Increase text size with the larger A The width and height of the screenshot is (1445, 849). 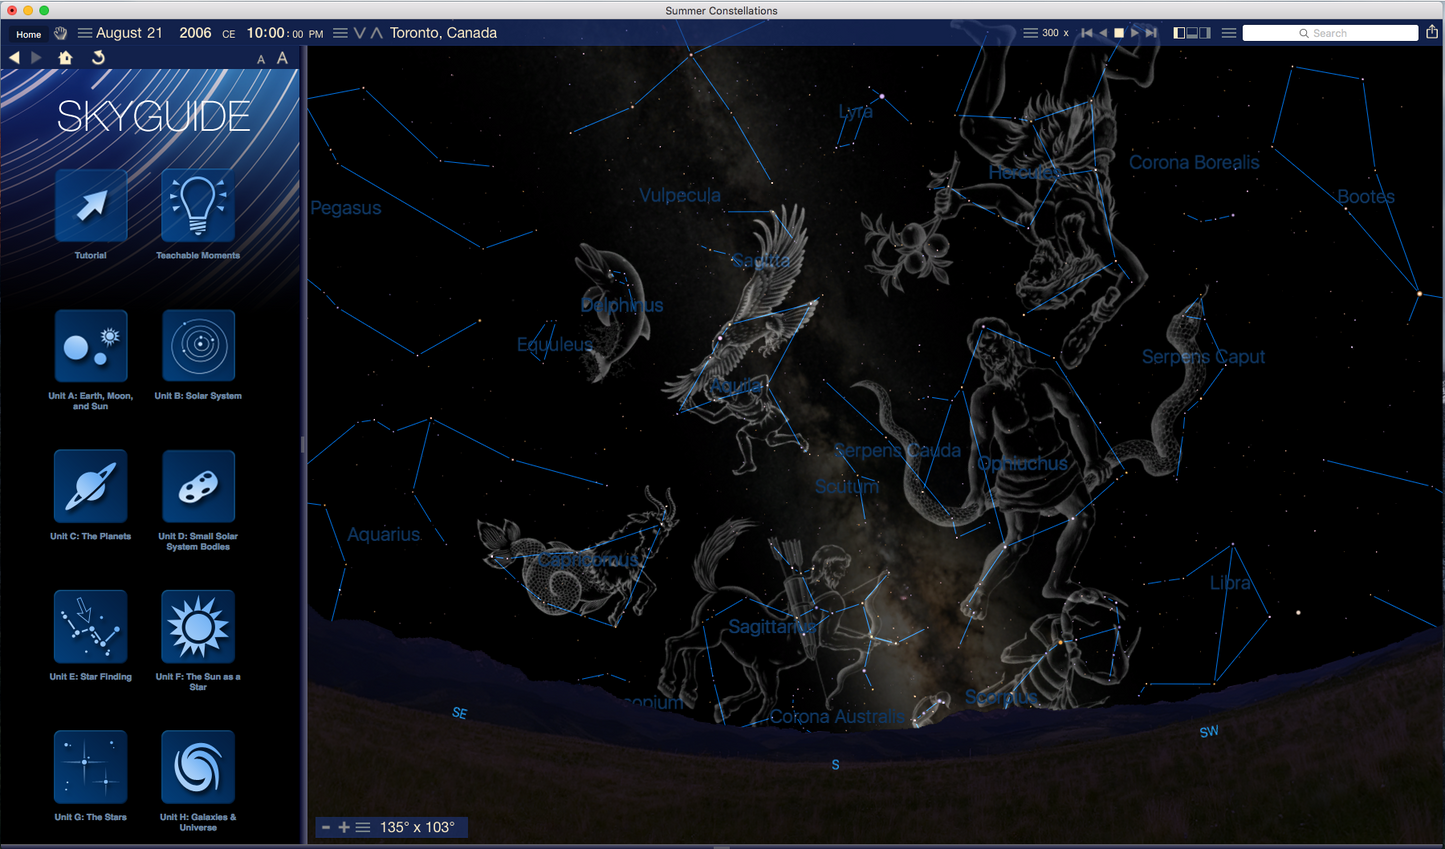[283, 58]
